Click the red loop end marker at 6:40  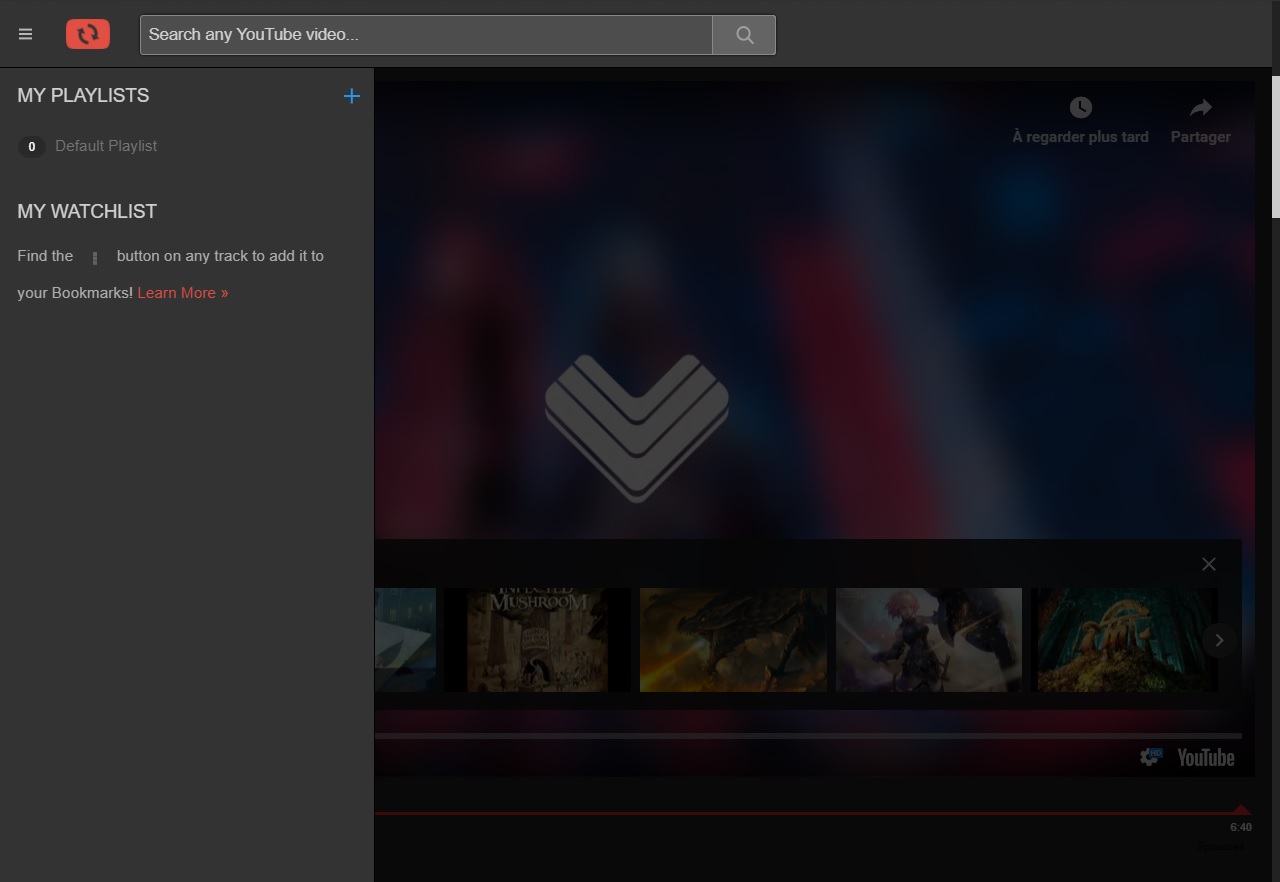click(x=1241, y=810)
